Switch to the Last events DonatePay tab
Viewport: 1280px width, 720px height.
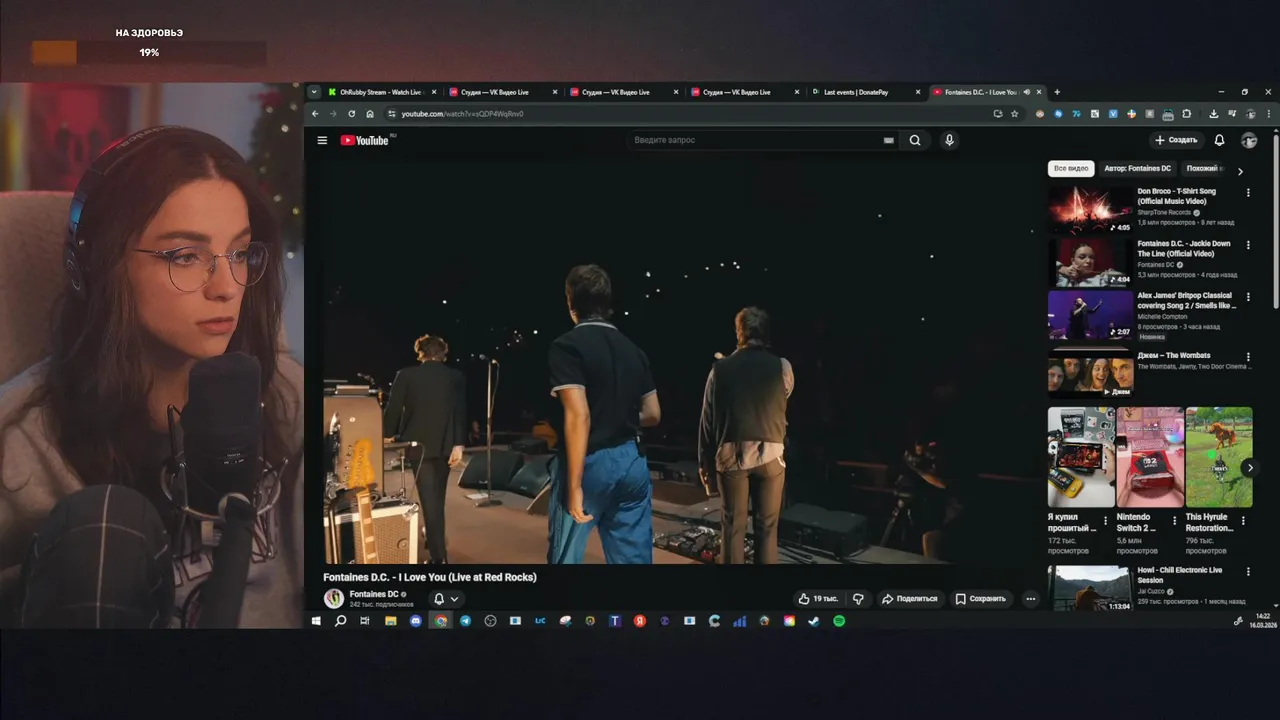(x=865, y=92)
